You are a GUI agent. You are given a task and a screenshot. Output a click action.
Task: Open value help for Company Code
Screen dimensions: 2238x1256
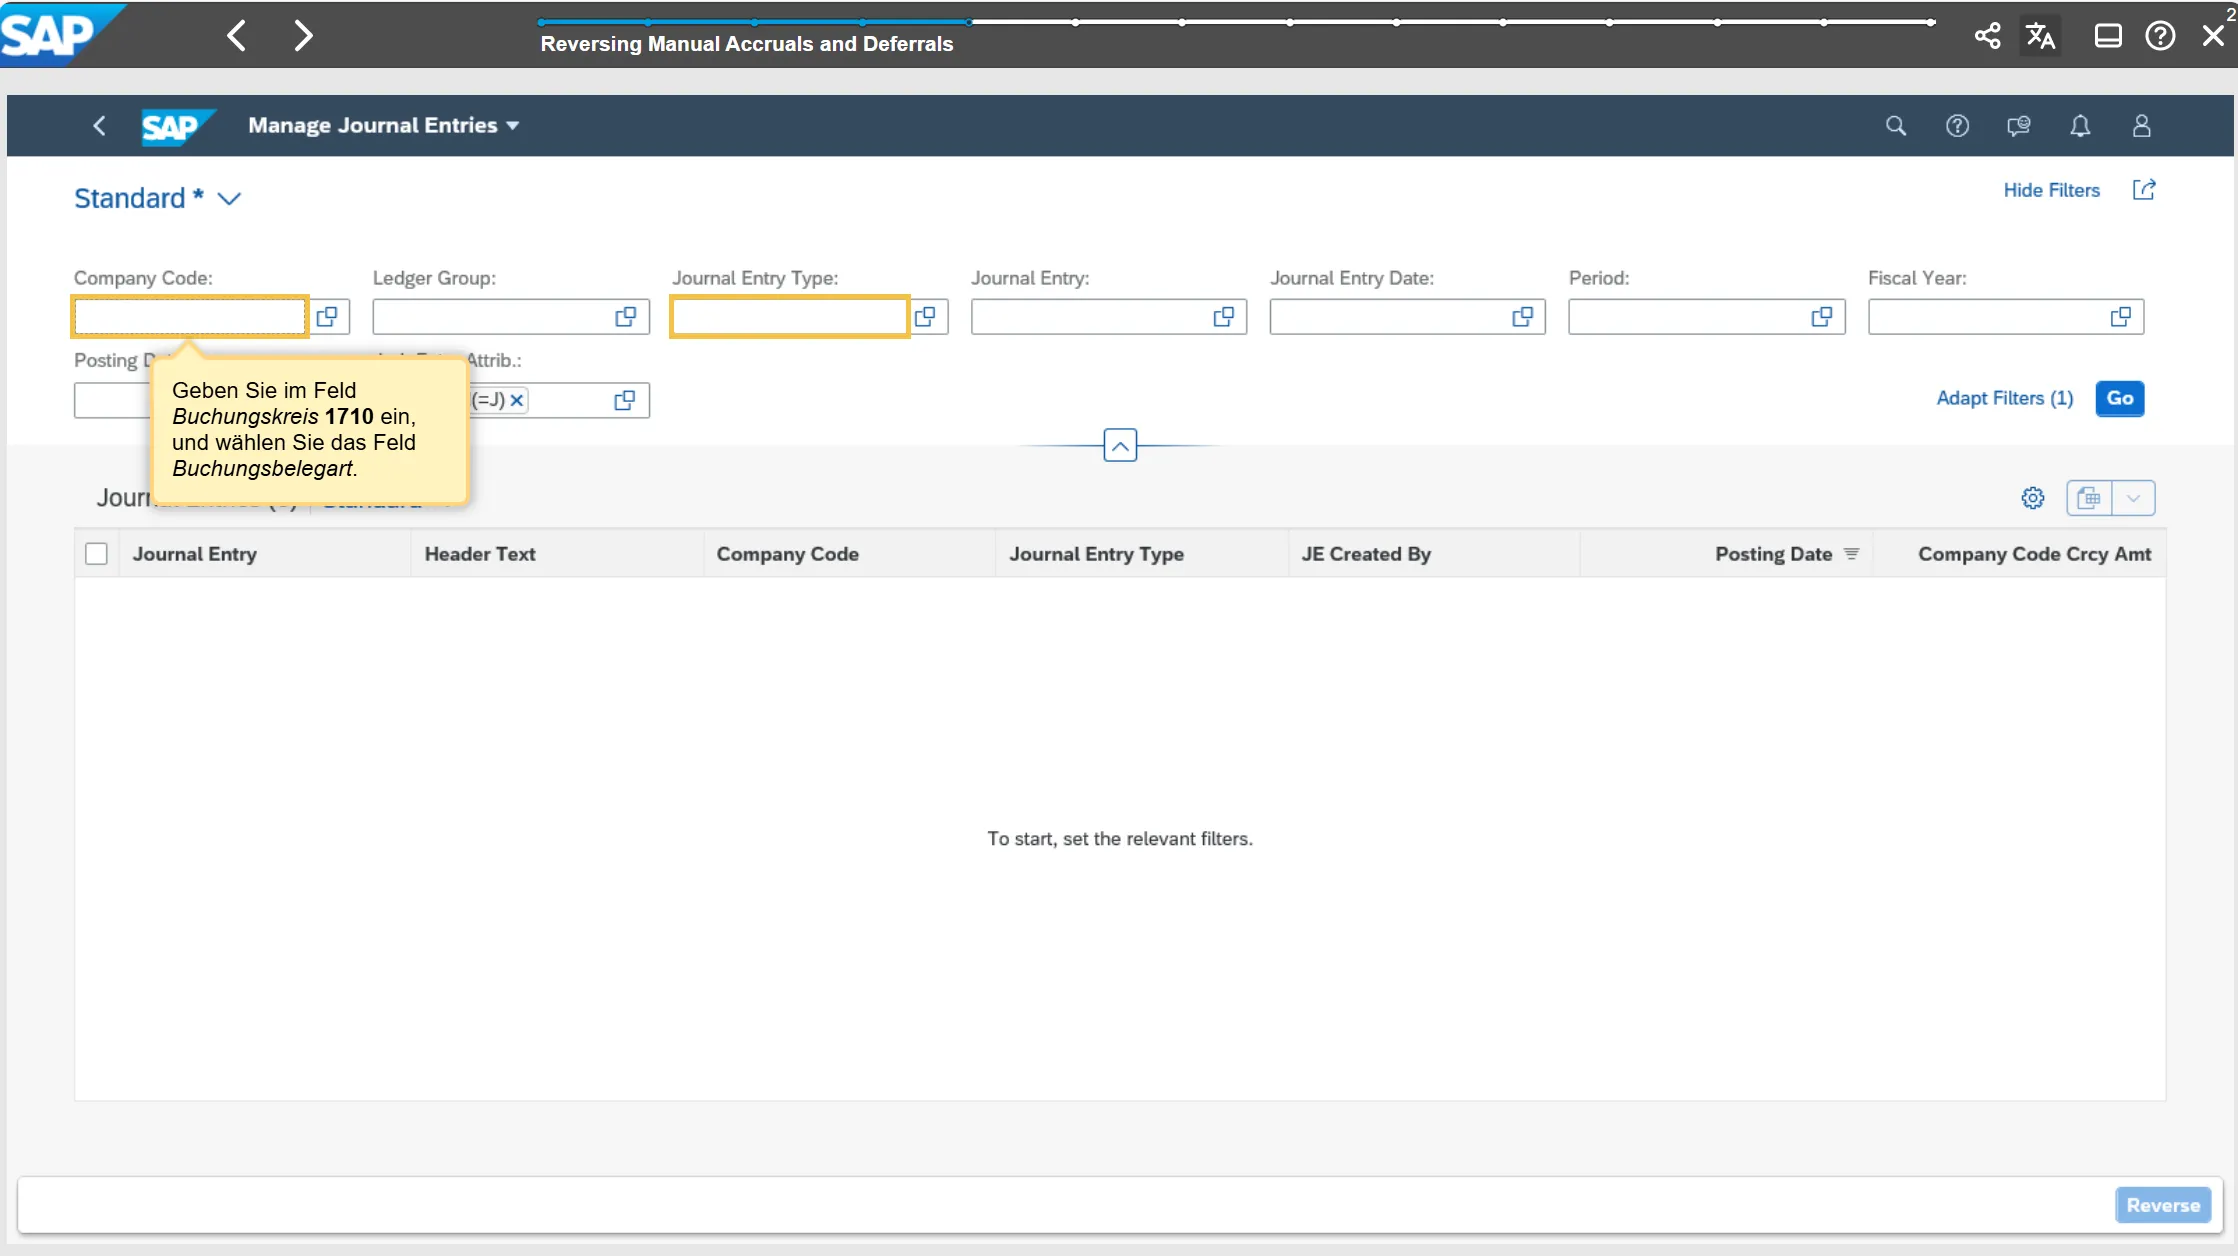[x=327, y=317]
